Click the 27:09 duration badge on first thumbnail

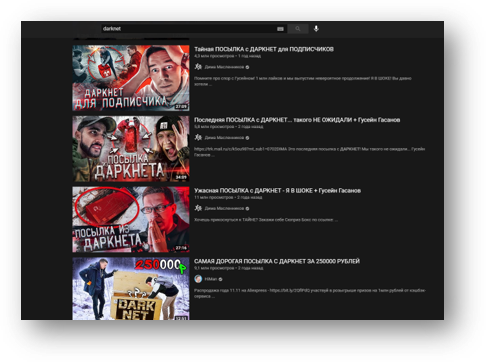[x=181, y=106]
